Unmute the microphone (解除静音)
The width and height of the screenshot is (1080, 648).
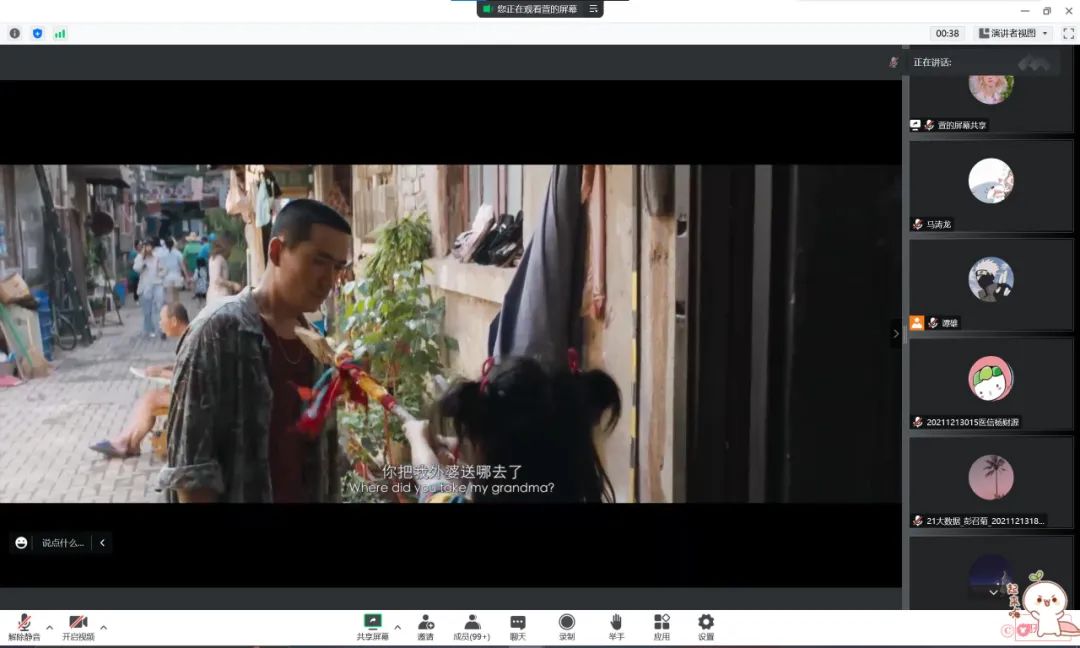click(24, 627)
